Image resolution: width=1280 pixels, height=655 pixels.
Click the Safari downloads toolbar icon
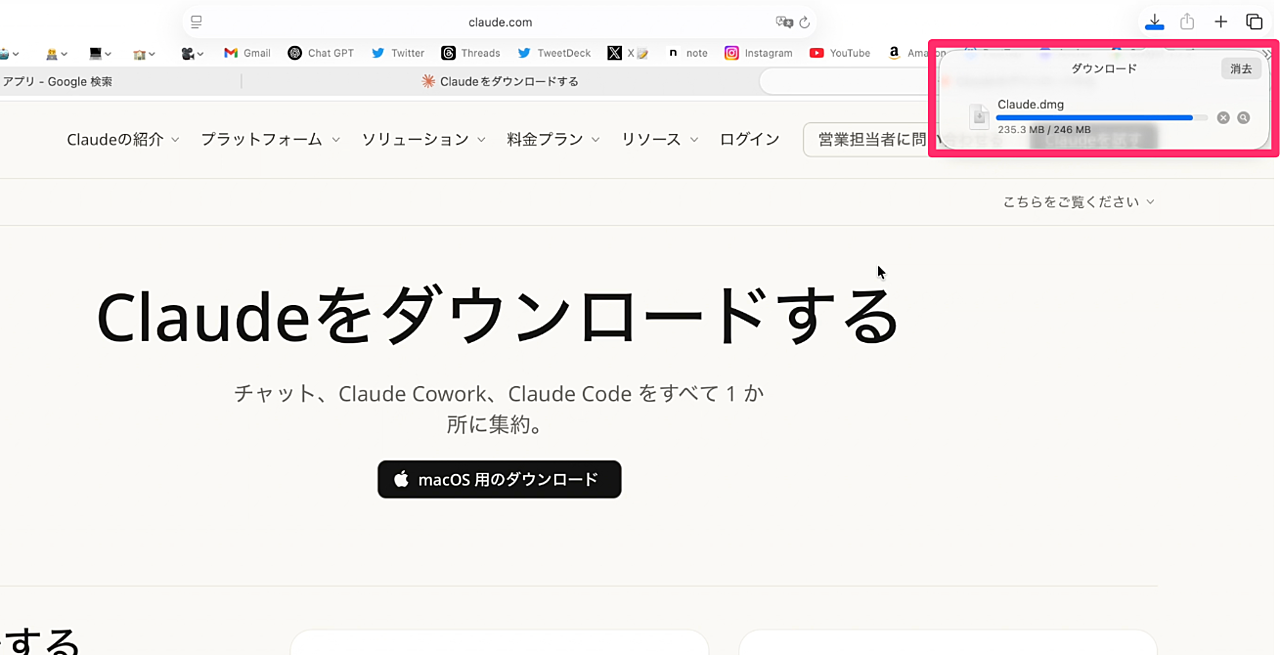[1154, 22]
